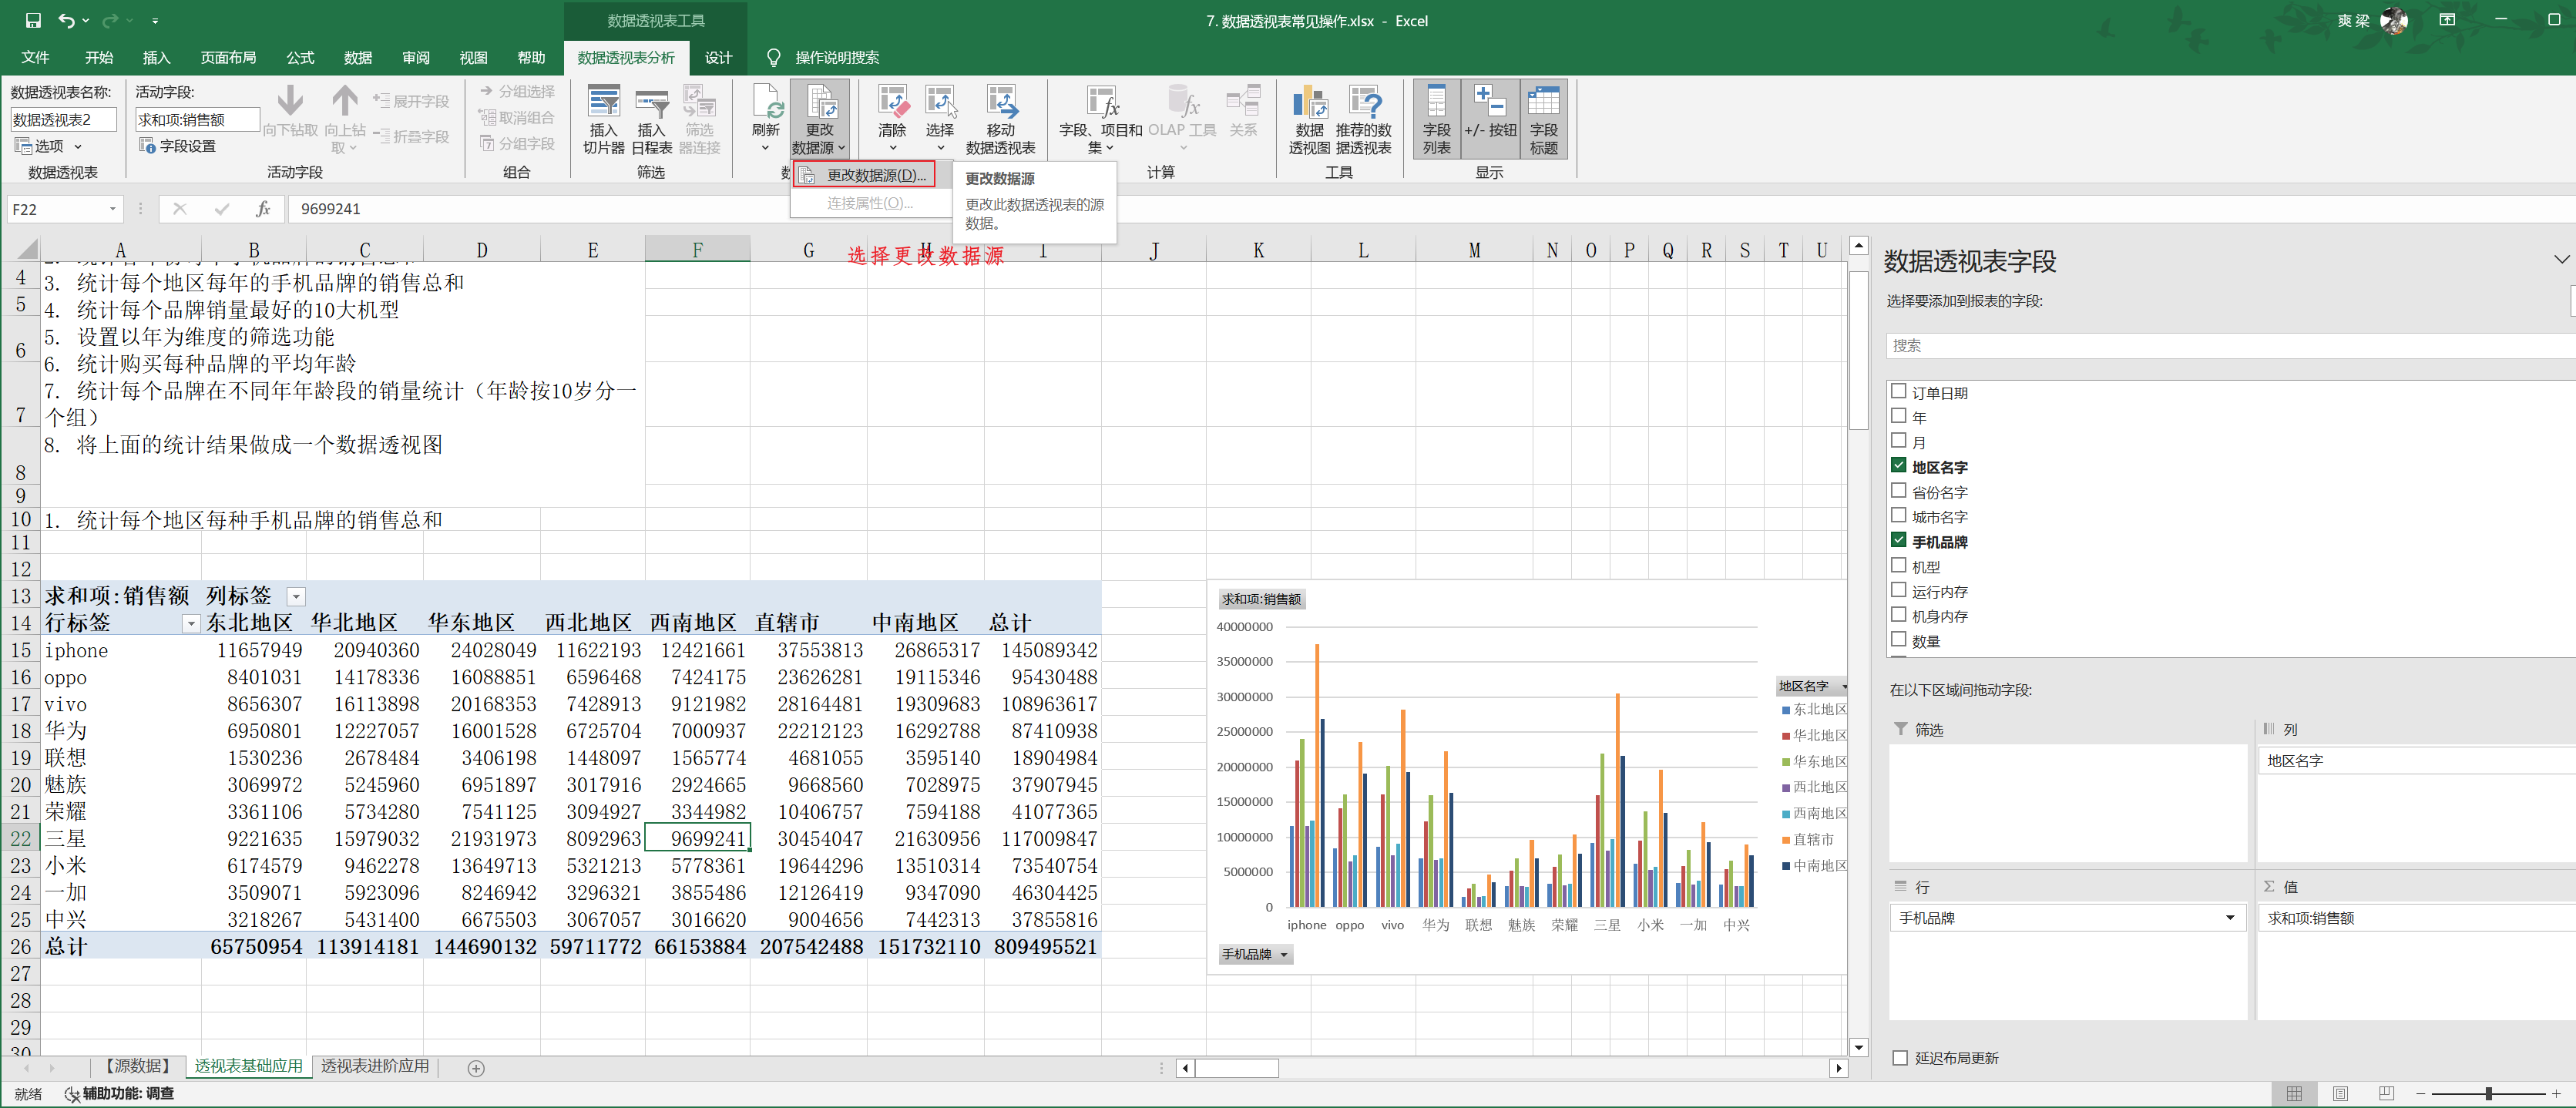
Task: Switch to Normal view icon
Action: click(2295, 1094)
